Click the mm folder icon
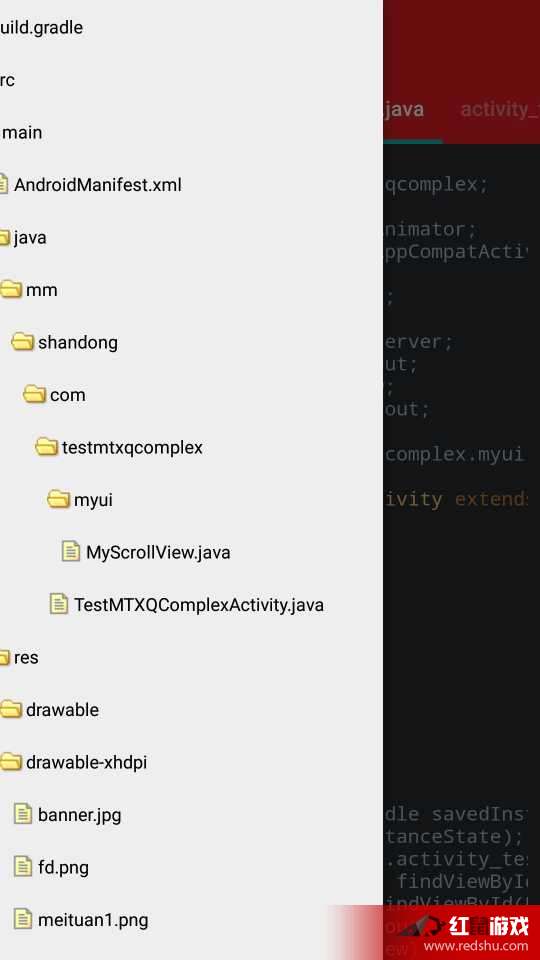Viewport: 540px width, 960px height. click(x=11, y=290)
